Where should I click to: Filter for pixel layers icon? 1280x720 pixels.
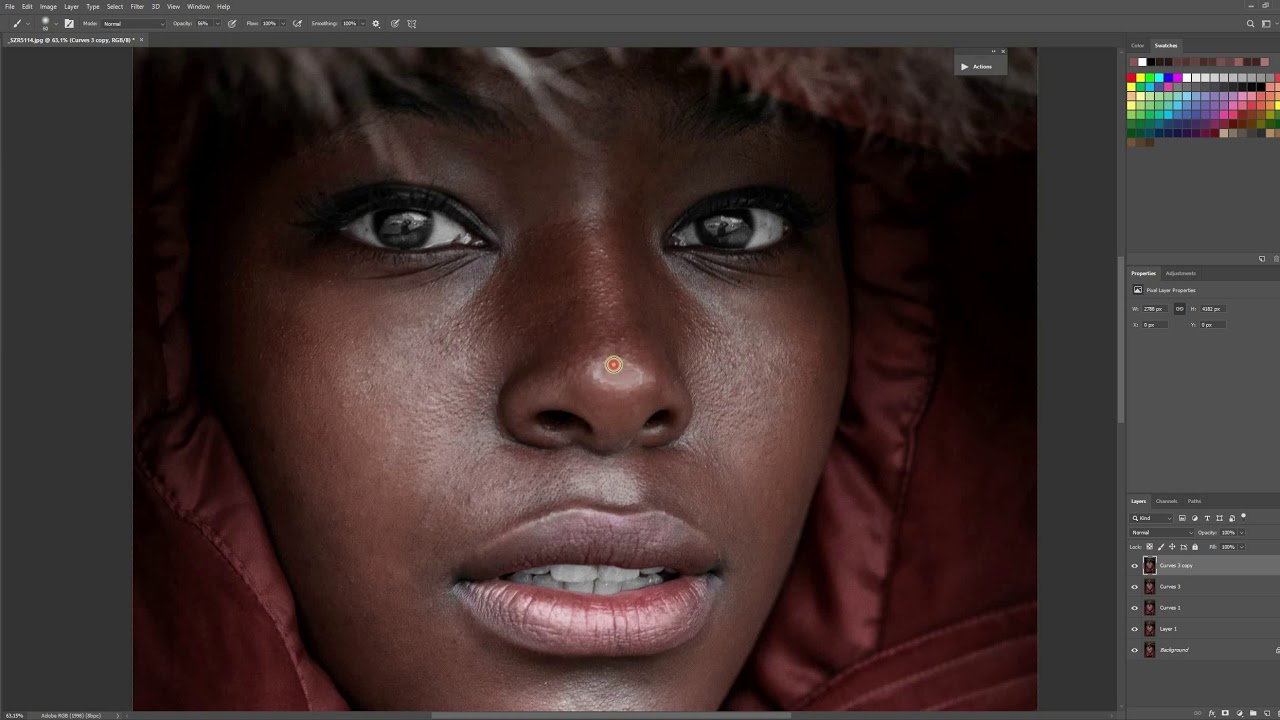[1182, 518]
